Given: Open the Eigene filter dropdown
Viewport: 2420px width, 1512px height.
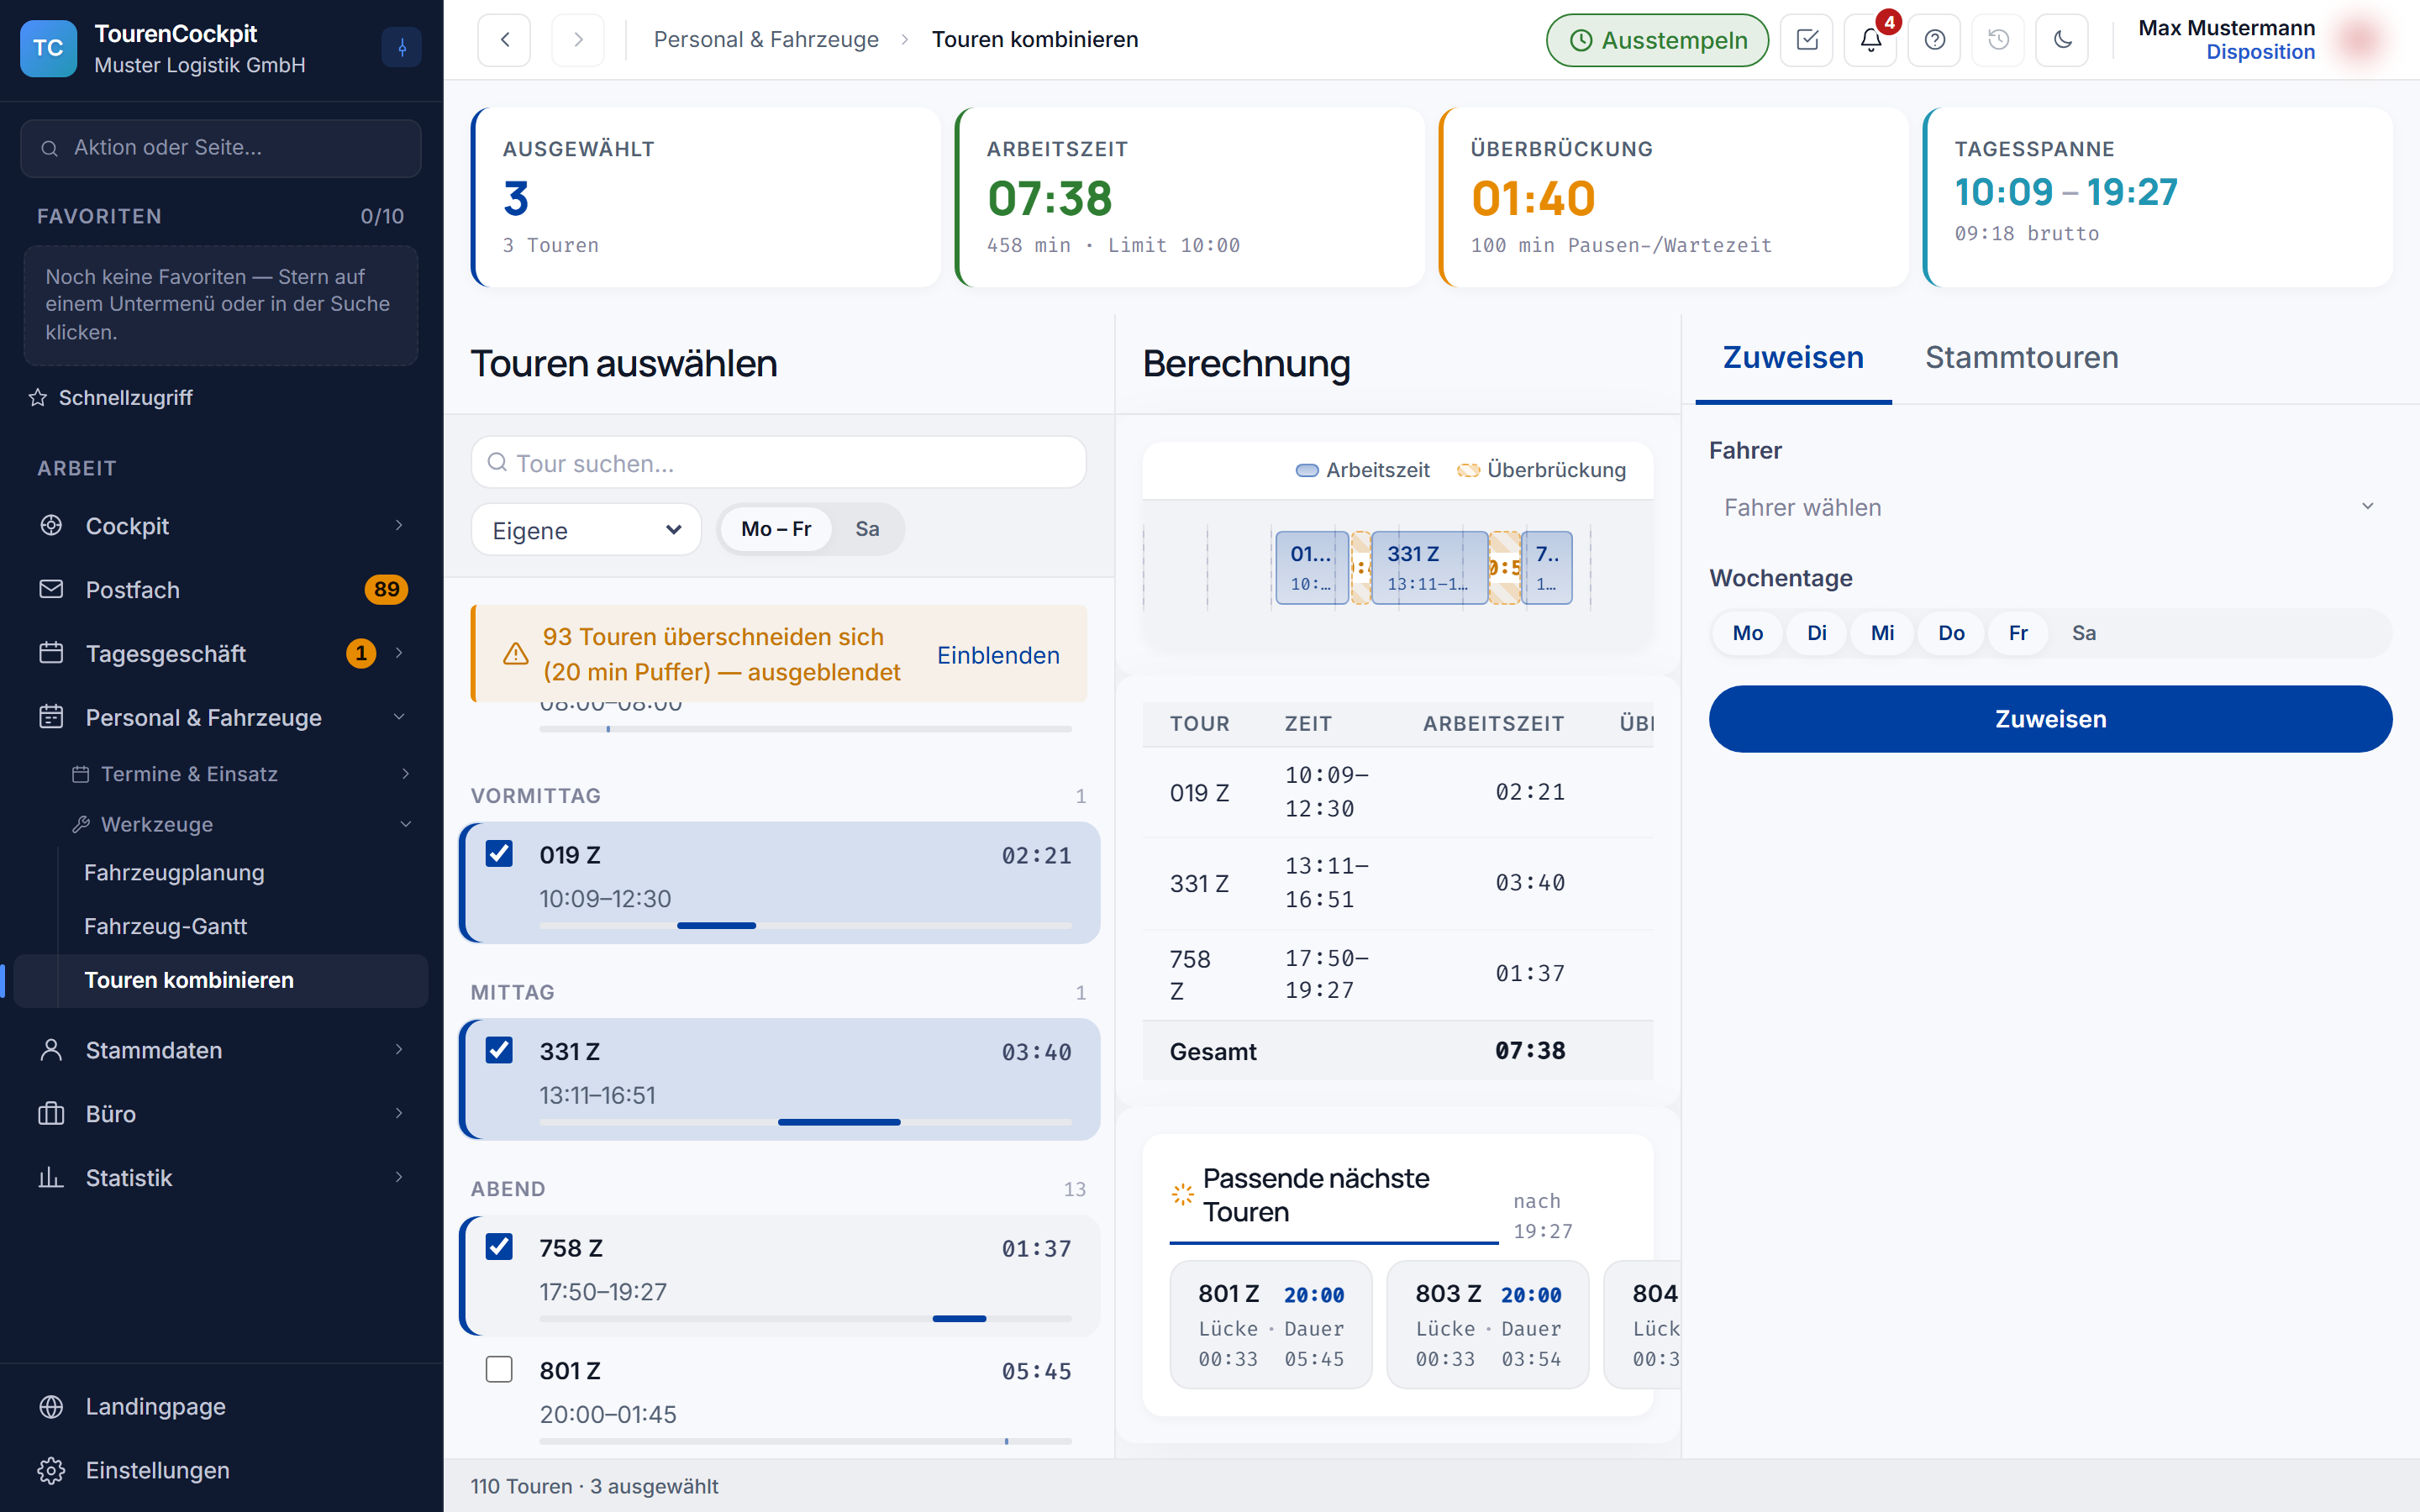Looking at the screenshot, I should tap(586, 530).
